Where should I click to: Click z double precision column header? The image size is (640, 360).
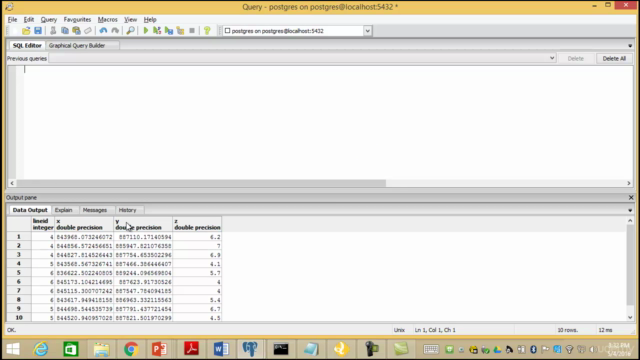click(x=197, y=224)
